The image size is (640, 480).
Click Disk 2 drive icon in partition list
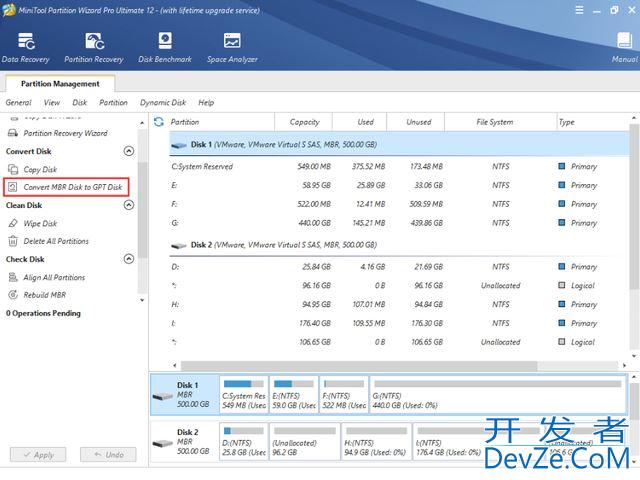(179, 245)
